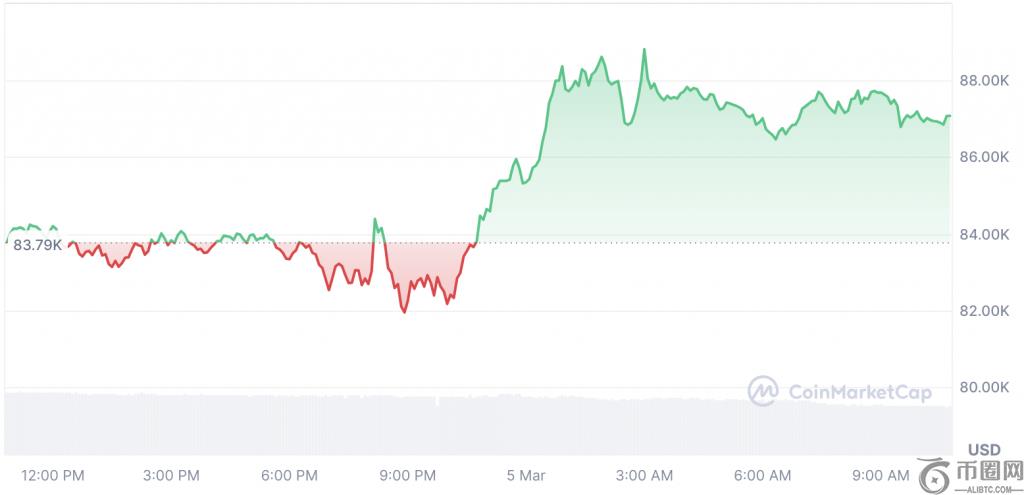This screenshot has width=1024, height=495.
Task: Click the 82.00K price axis label
Action: (x=983, y=310)
